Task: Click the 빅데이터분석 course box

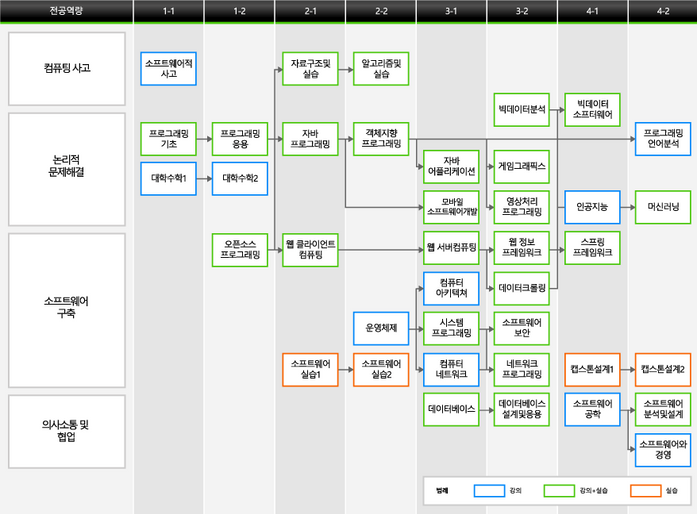Action: click(x=522, y=109)
